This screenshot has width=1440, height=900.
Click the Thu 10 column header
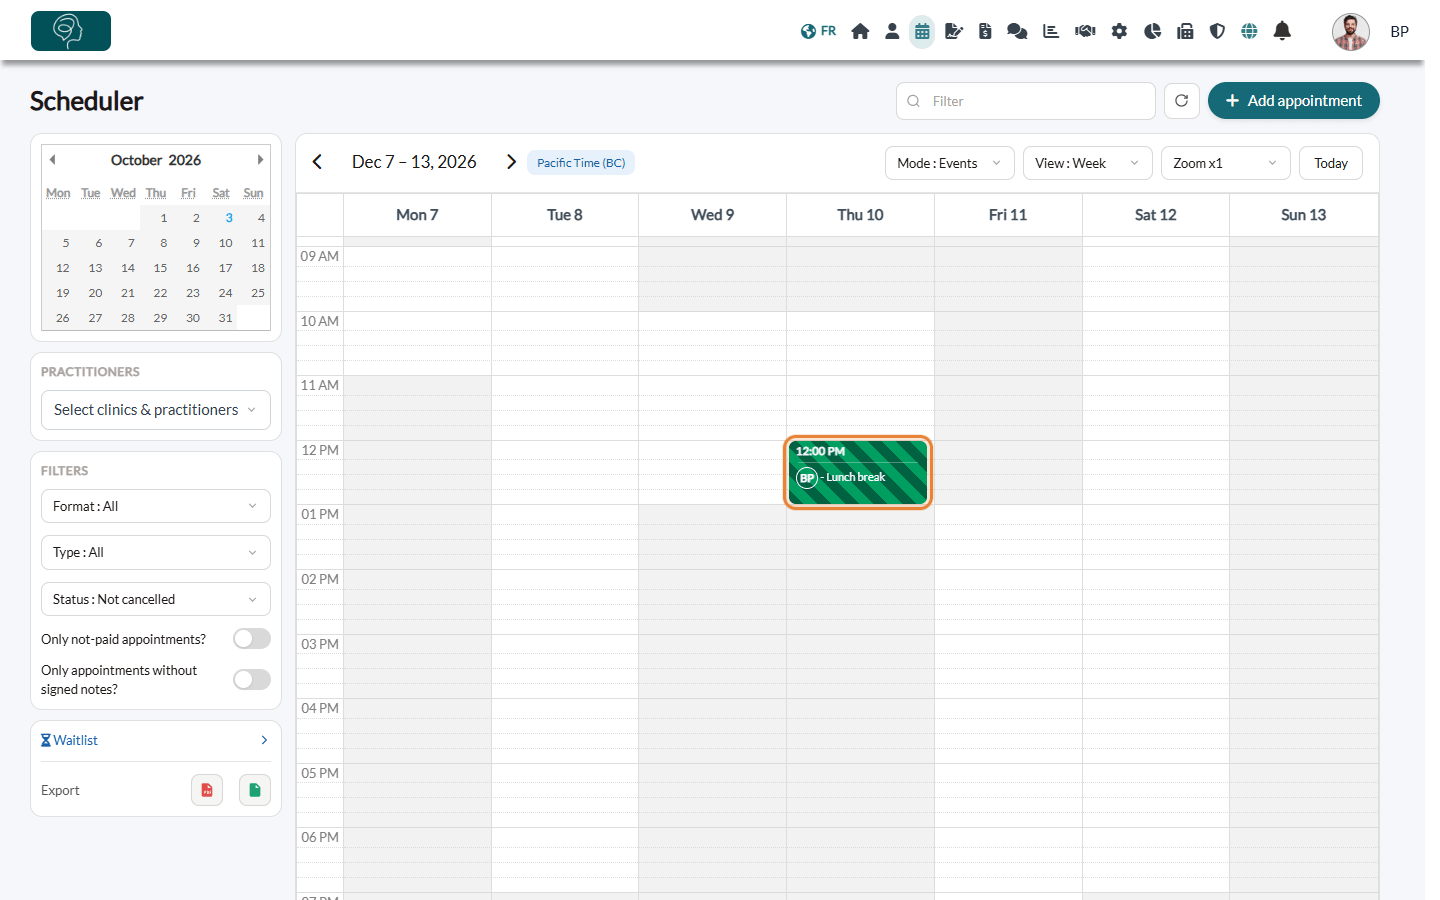[x=860, y=215]
